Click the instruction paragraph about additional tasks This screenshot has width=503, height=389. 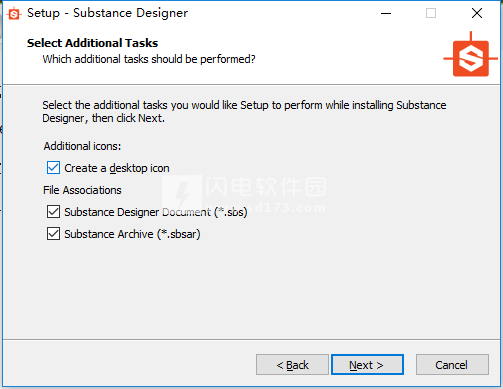click(x=244, y=112)
